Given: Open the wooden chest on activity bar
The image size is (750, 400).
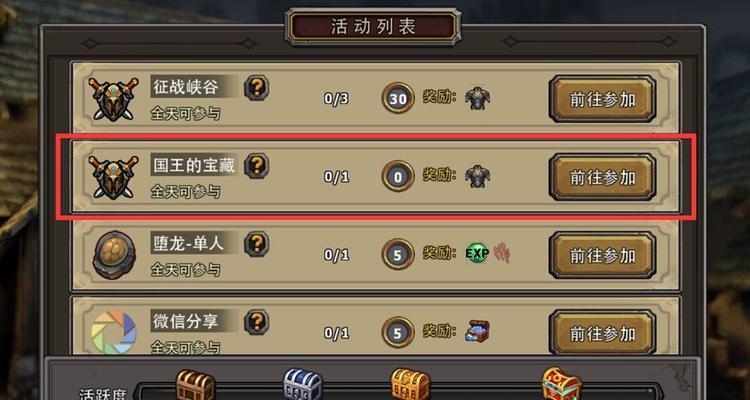Looking at the screenshot, I should coord(195,385).
